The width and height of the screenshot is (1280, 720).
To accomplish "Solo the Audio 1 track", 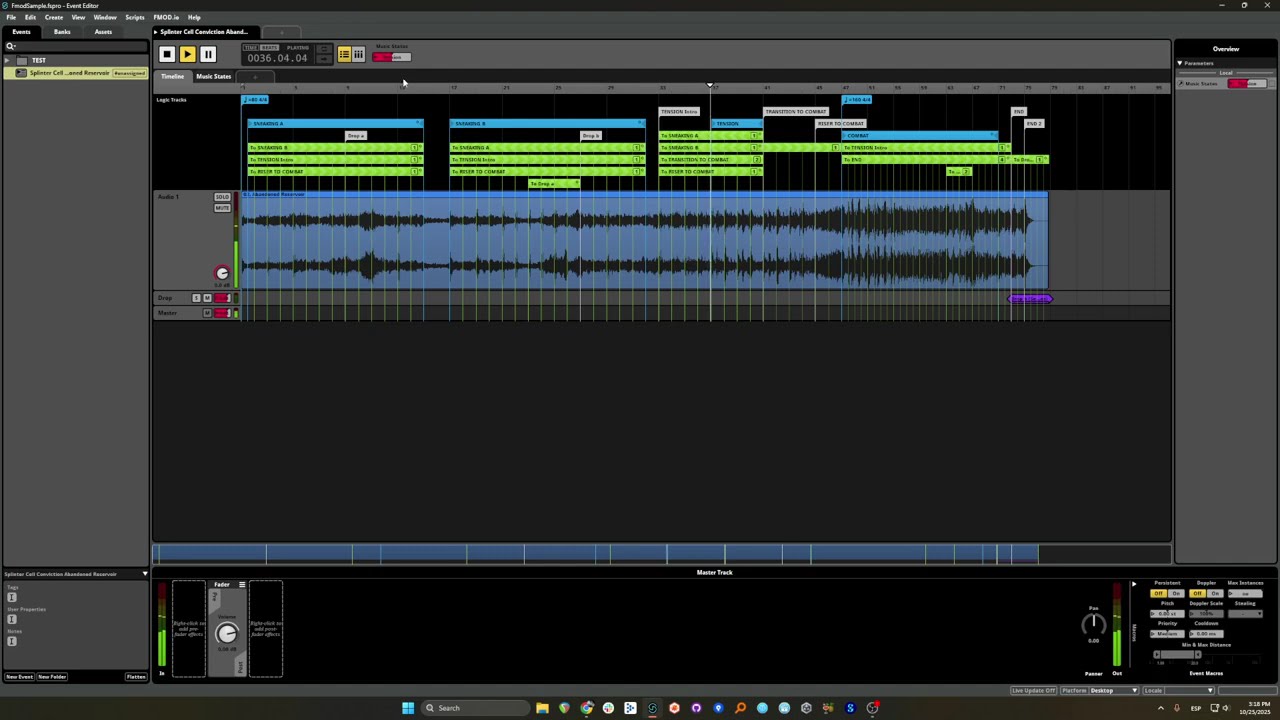I will pos(222,197).
